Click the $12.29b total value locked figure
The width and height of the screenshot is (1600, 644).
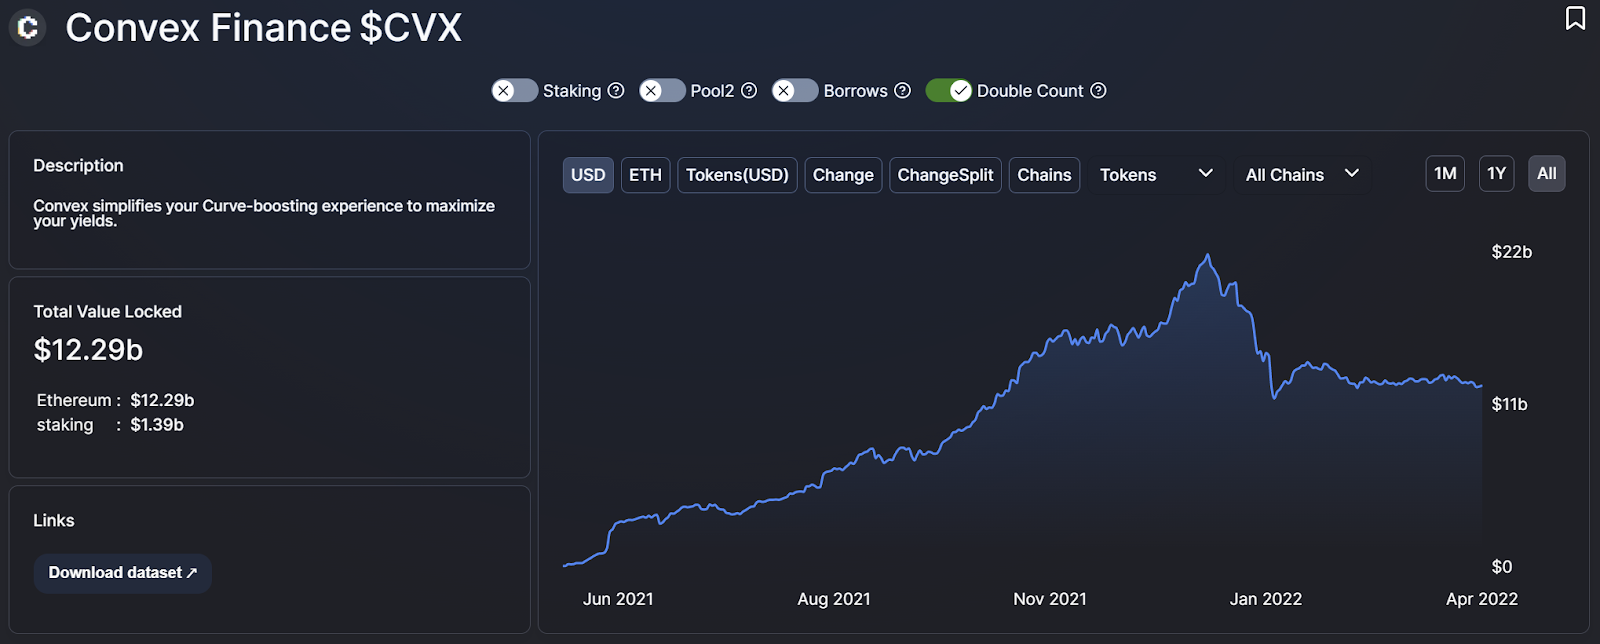click(88, 350)
